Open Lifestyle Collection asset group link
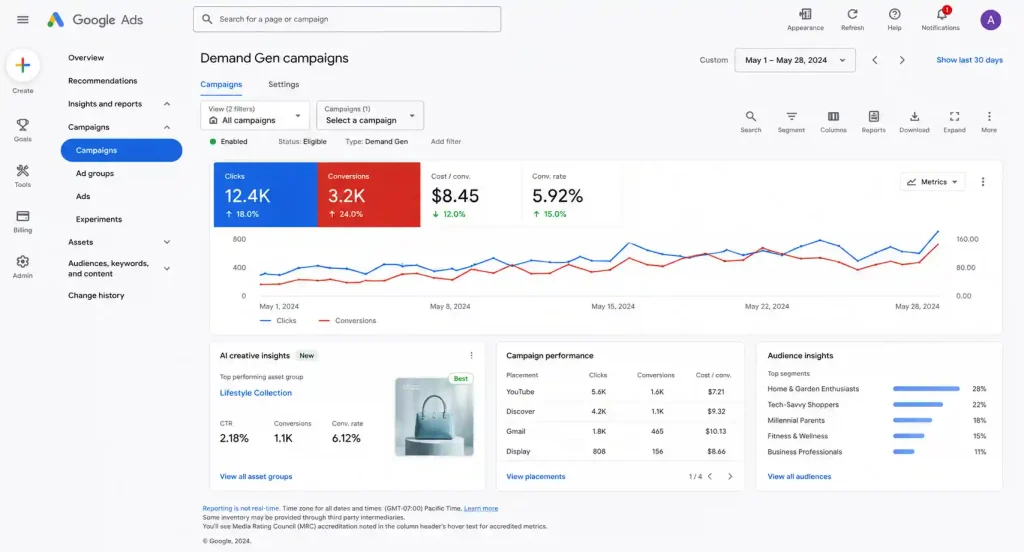1024x552 pixels. [x=255, y=393]
